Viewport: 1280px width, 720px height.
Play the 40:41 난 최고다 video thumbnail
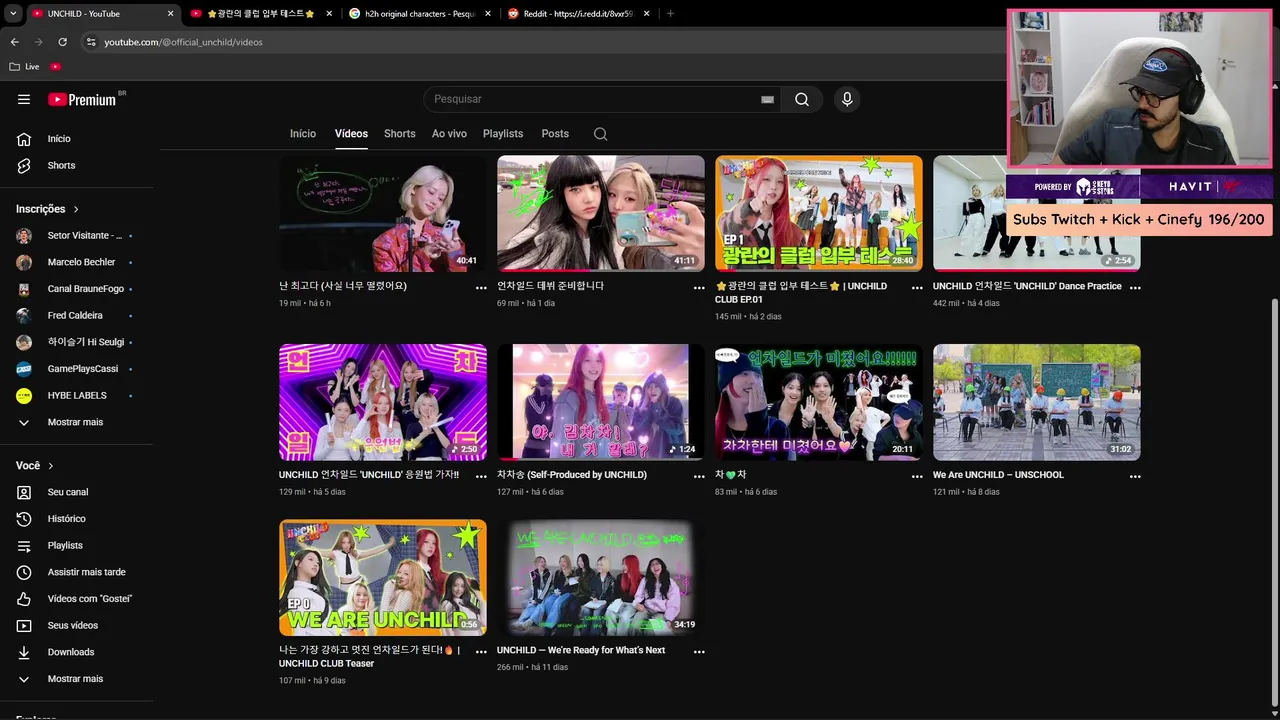click(383, 213)
